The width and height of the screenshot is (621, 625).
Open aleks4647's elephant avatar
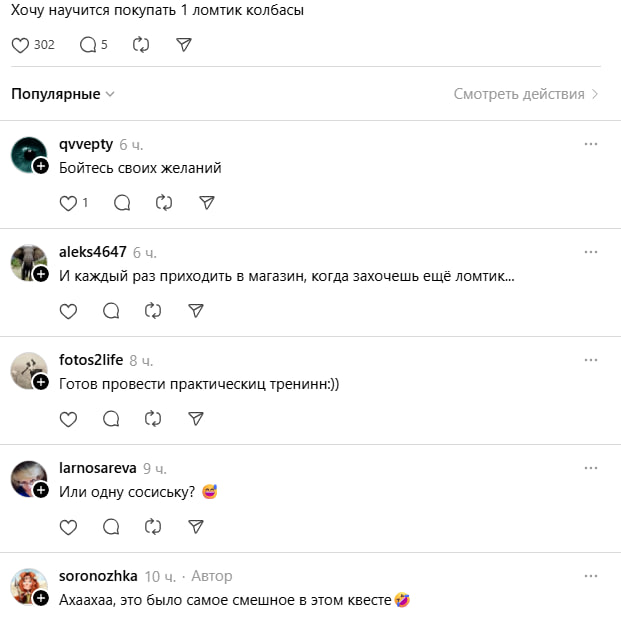point(29,263)
